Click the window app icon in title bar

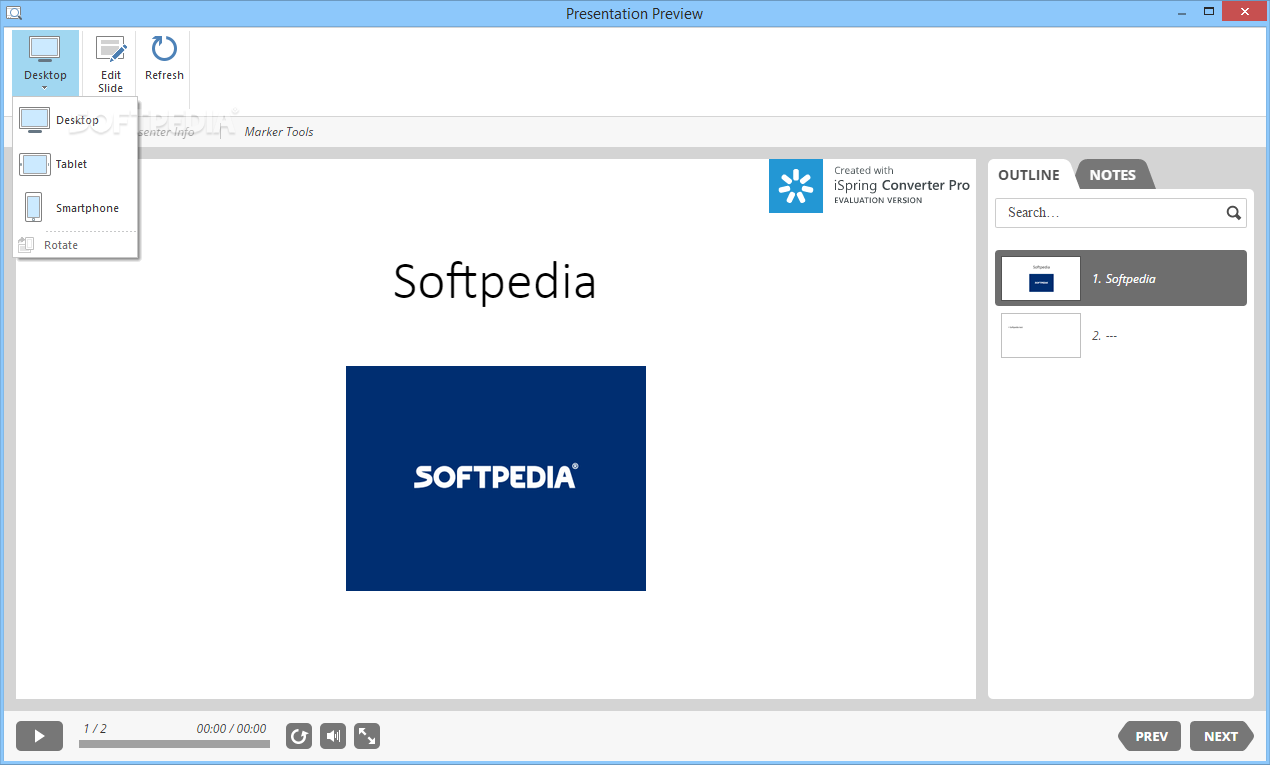(x=14, y=13)
